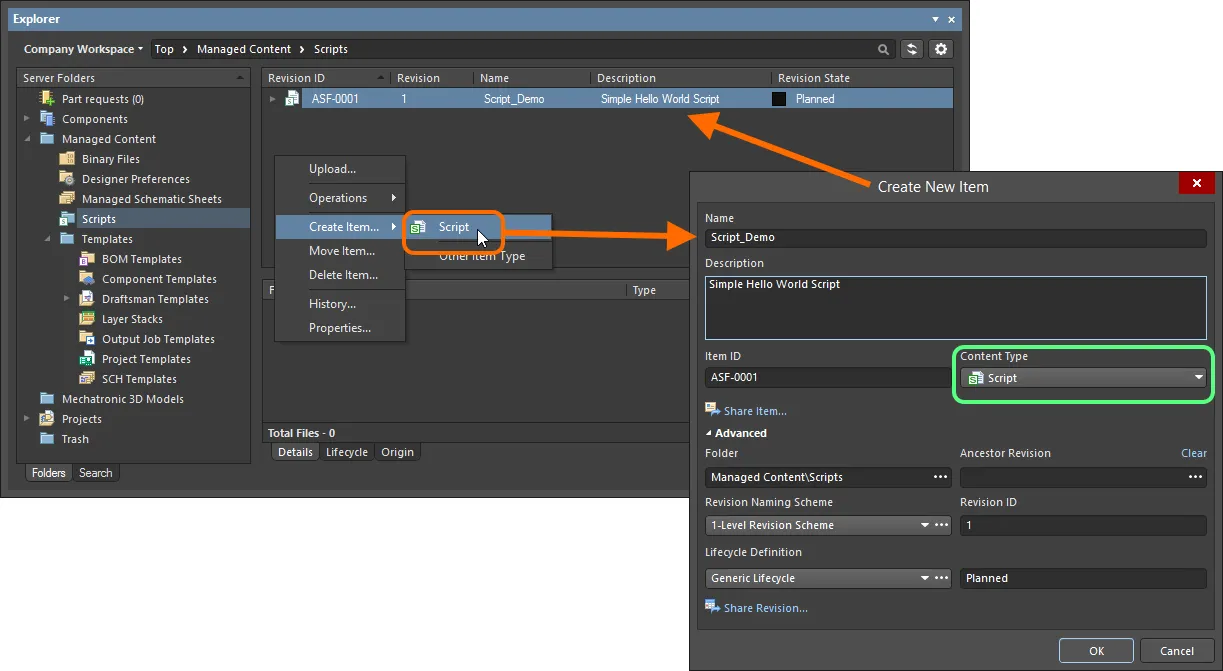The height and width of the screenshot is (671, 1223).
Task: Open the Company Workspace dropdown
Action: tap(83, 49)
